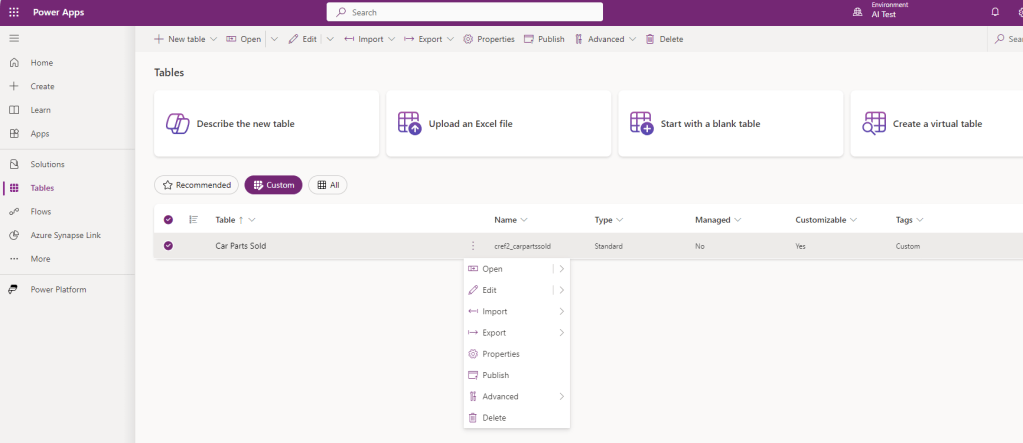Click the three-dot menu for Car Parts Sold
The width and height of the screenshot is (1023, 443).
(x=472, y=246)
